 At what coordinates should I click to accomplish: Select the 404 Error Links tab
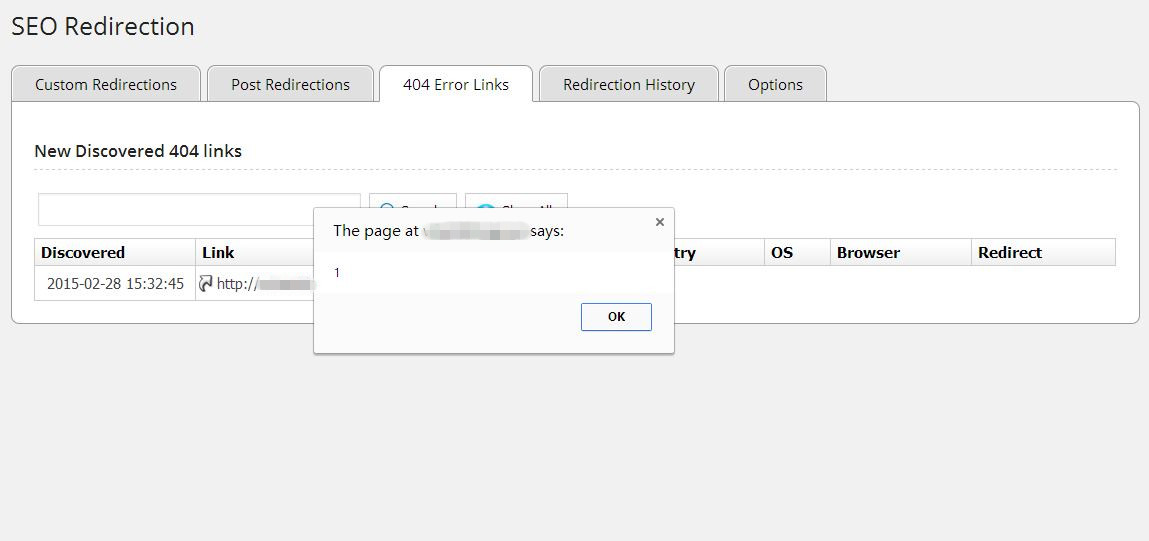456,84
